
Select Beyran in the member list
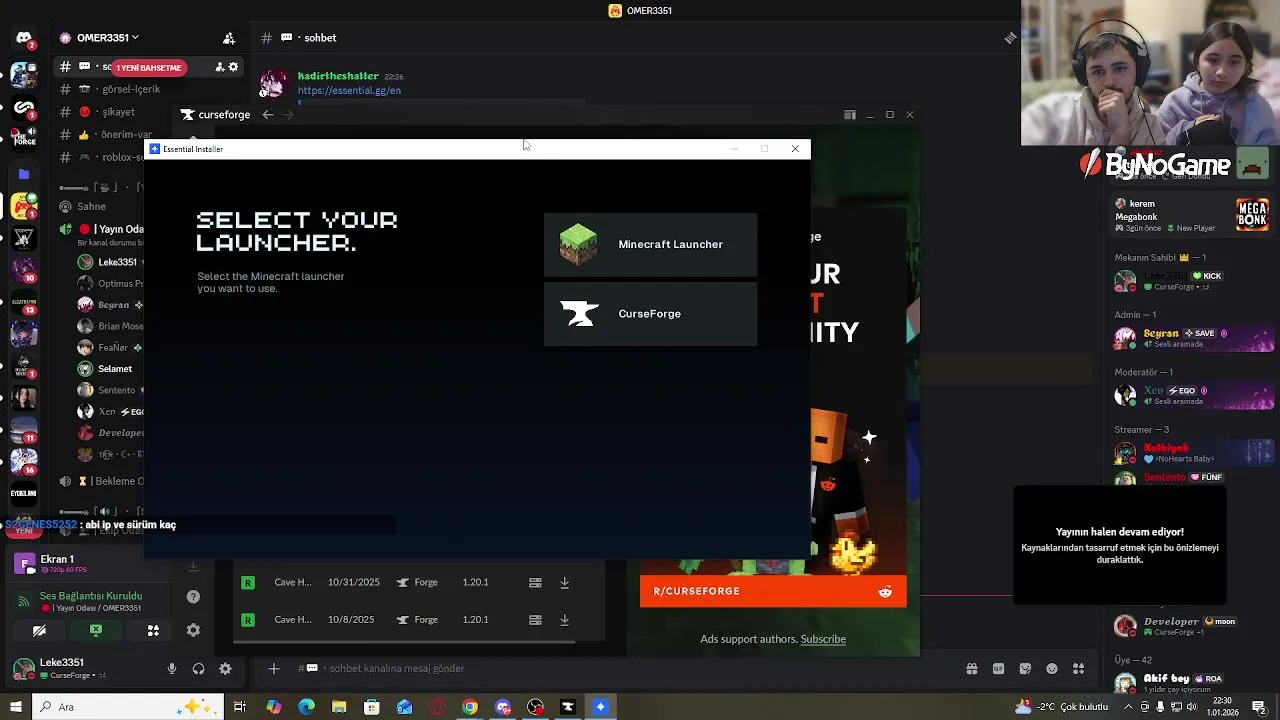(1195, 338)
